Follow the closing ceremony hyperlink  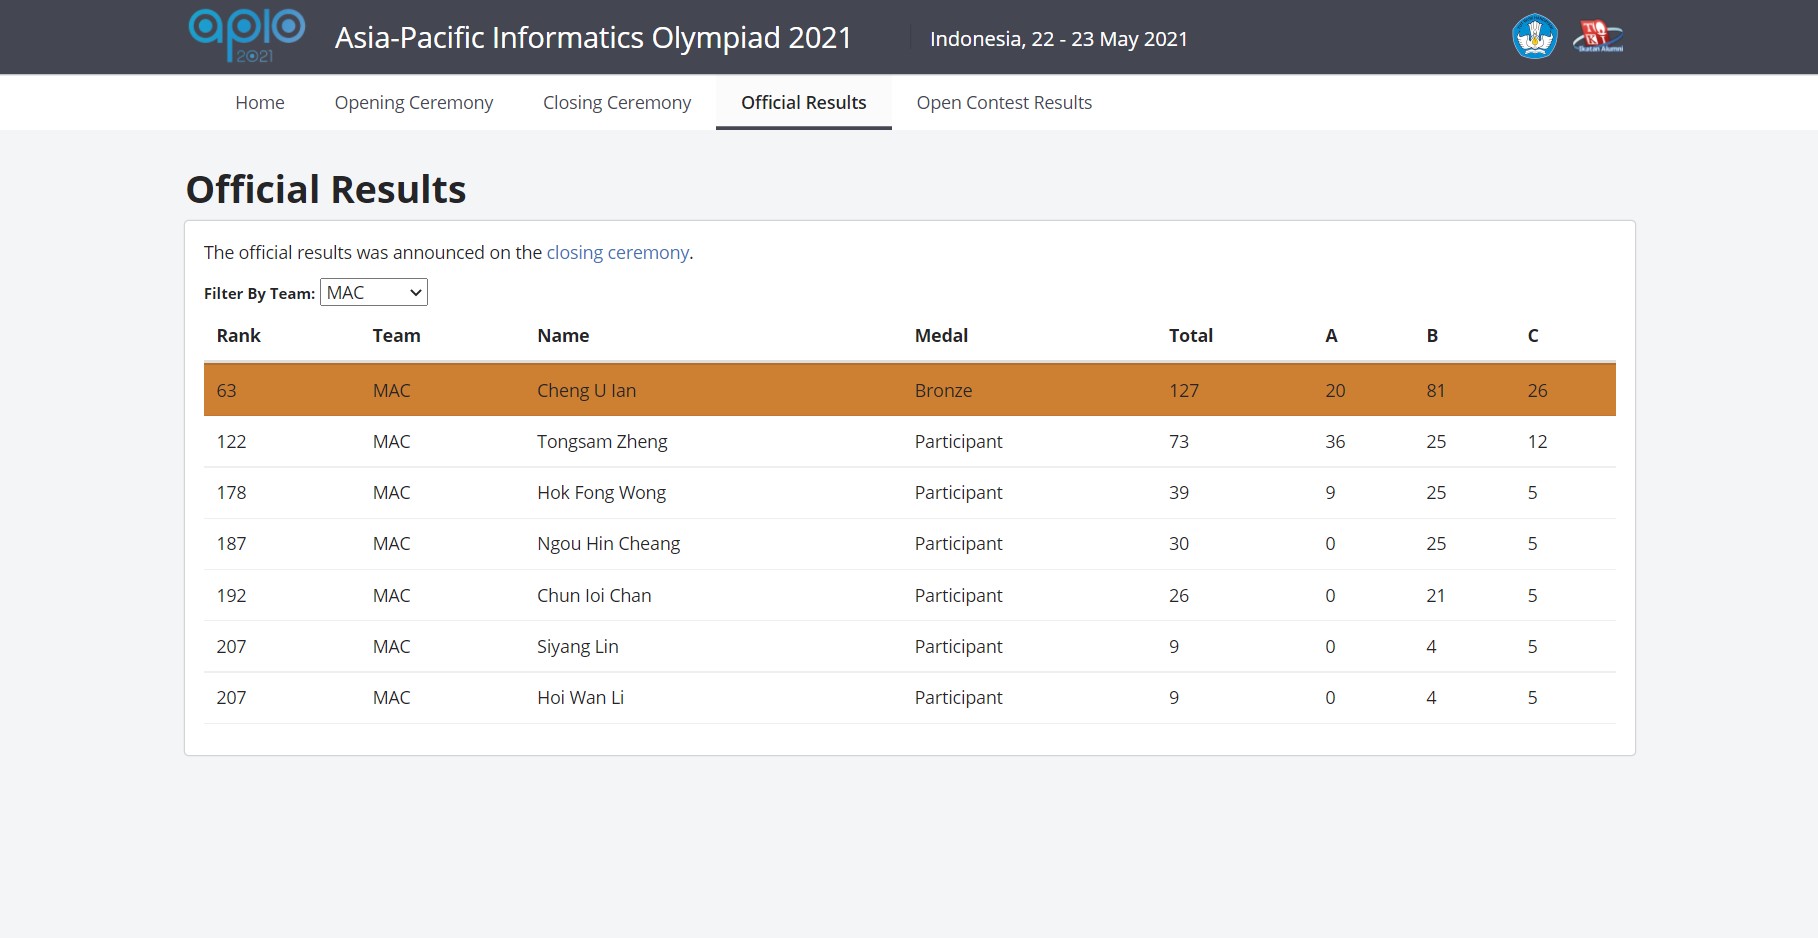coord(617,253)
